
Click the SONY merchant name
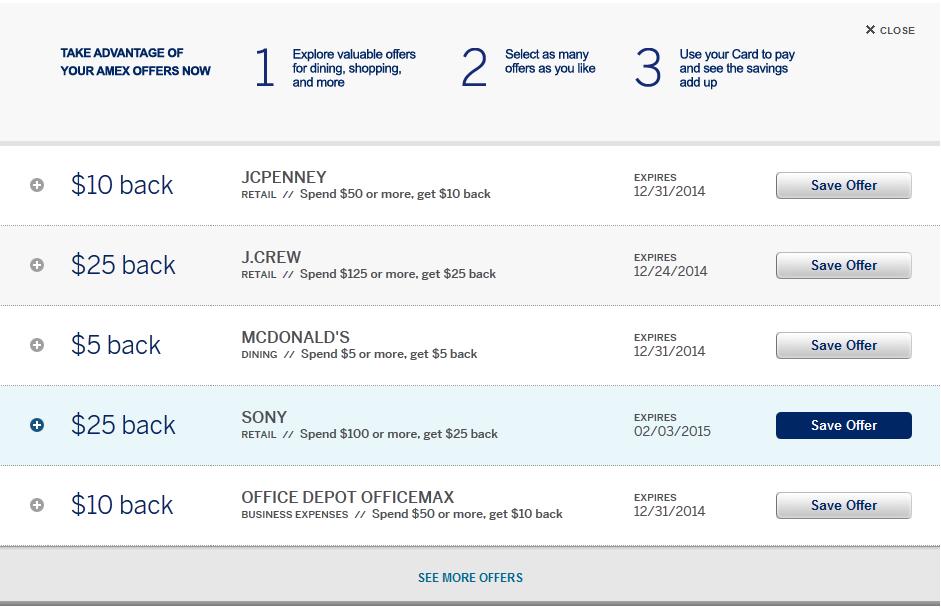264,417
